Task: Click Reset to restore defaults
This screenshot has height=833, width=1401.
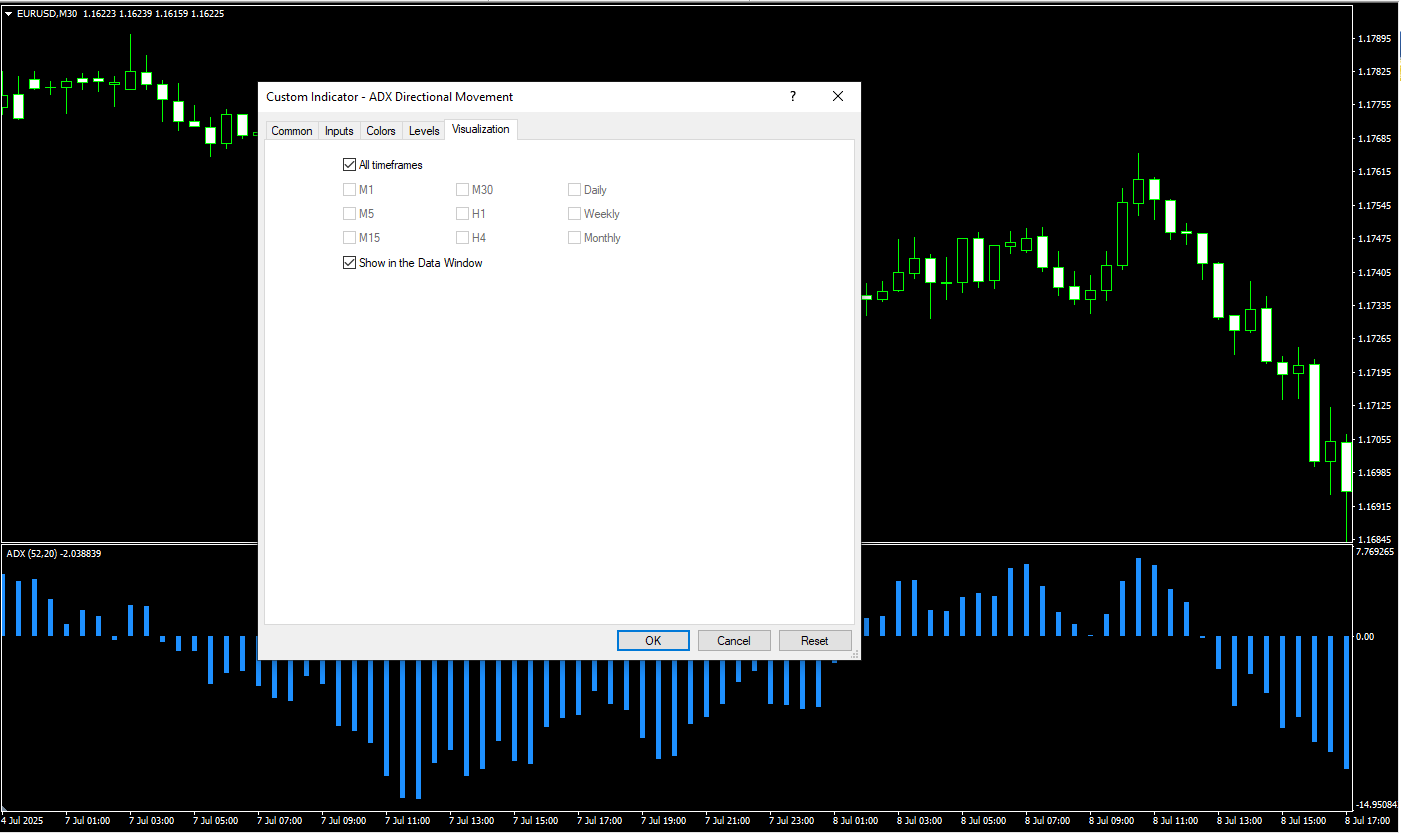Action: point(814,641)
